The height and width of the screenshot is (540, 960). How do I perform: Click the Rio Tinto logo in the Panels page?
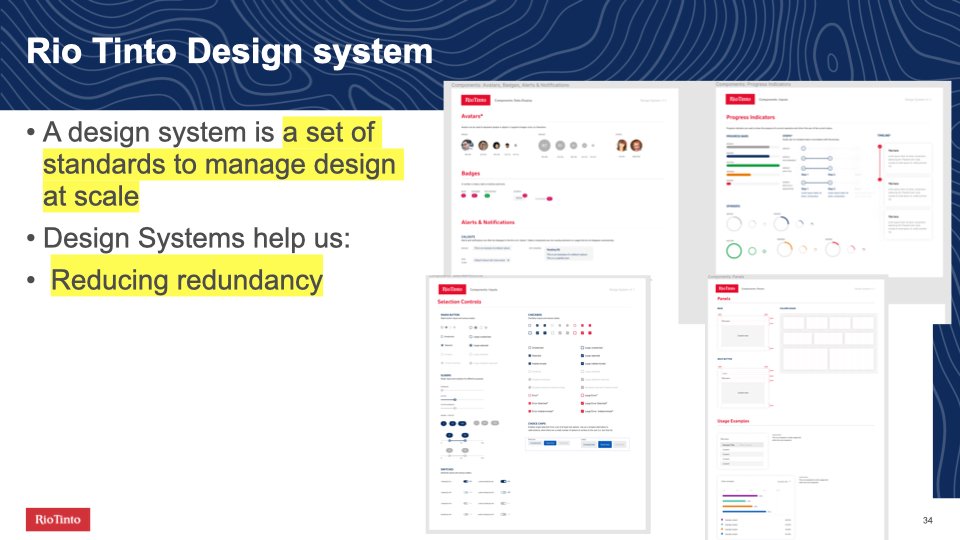[x=726, y=288]
